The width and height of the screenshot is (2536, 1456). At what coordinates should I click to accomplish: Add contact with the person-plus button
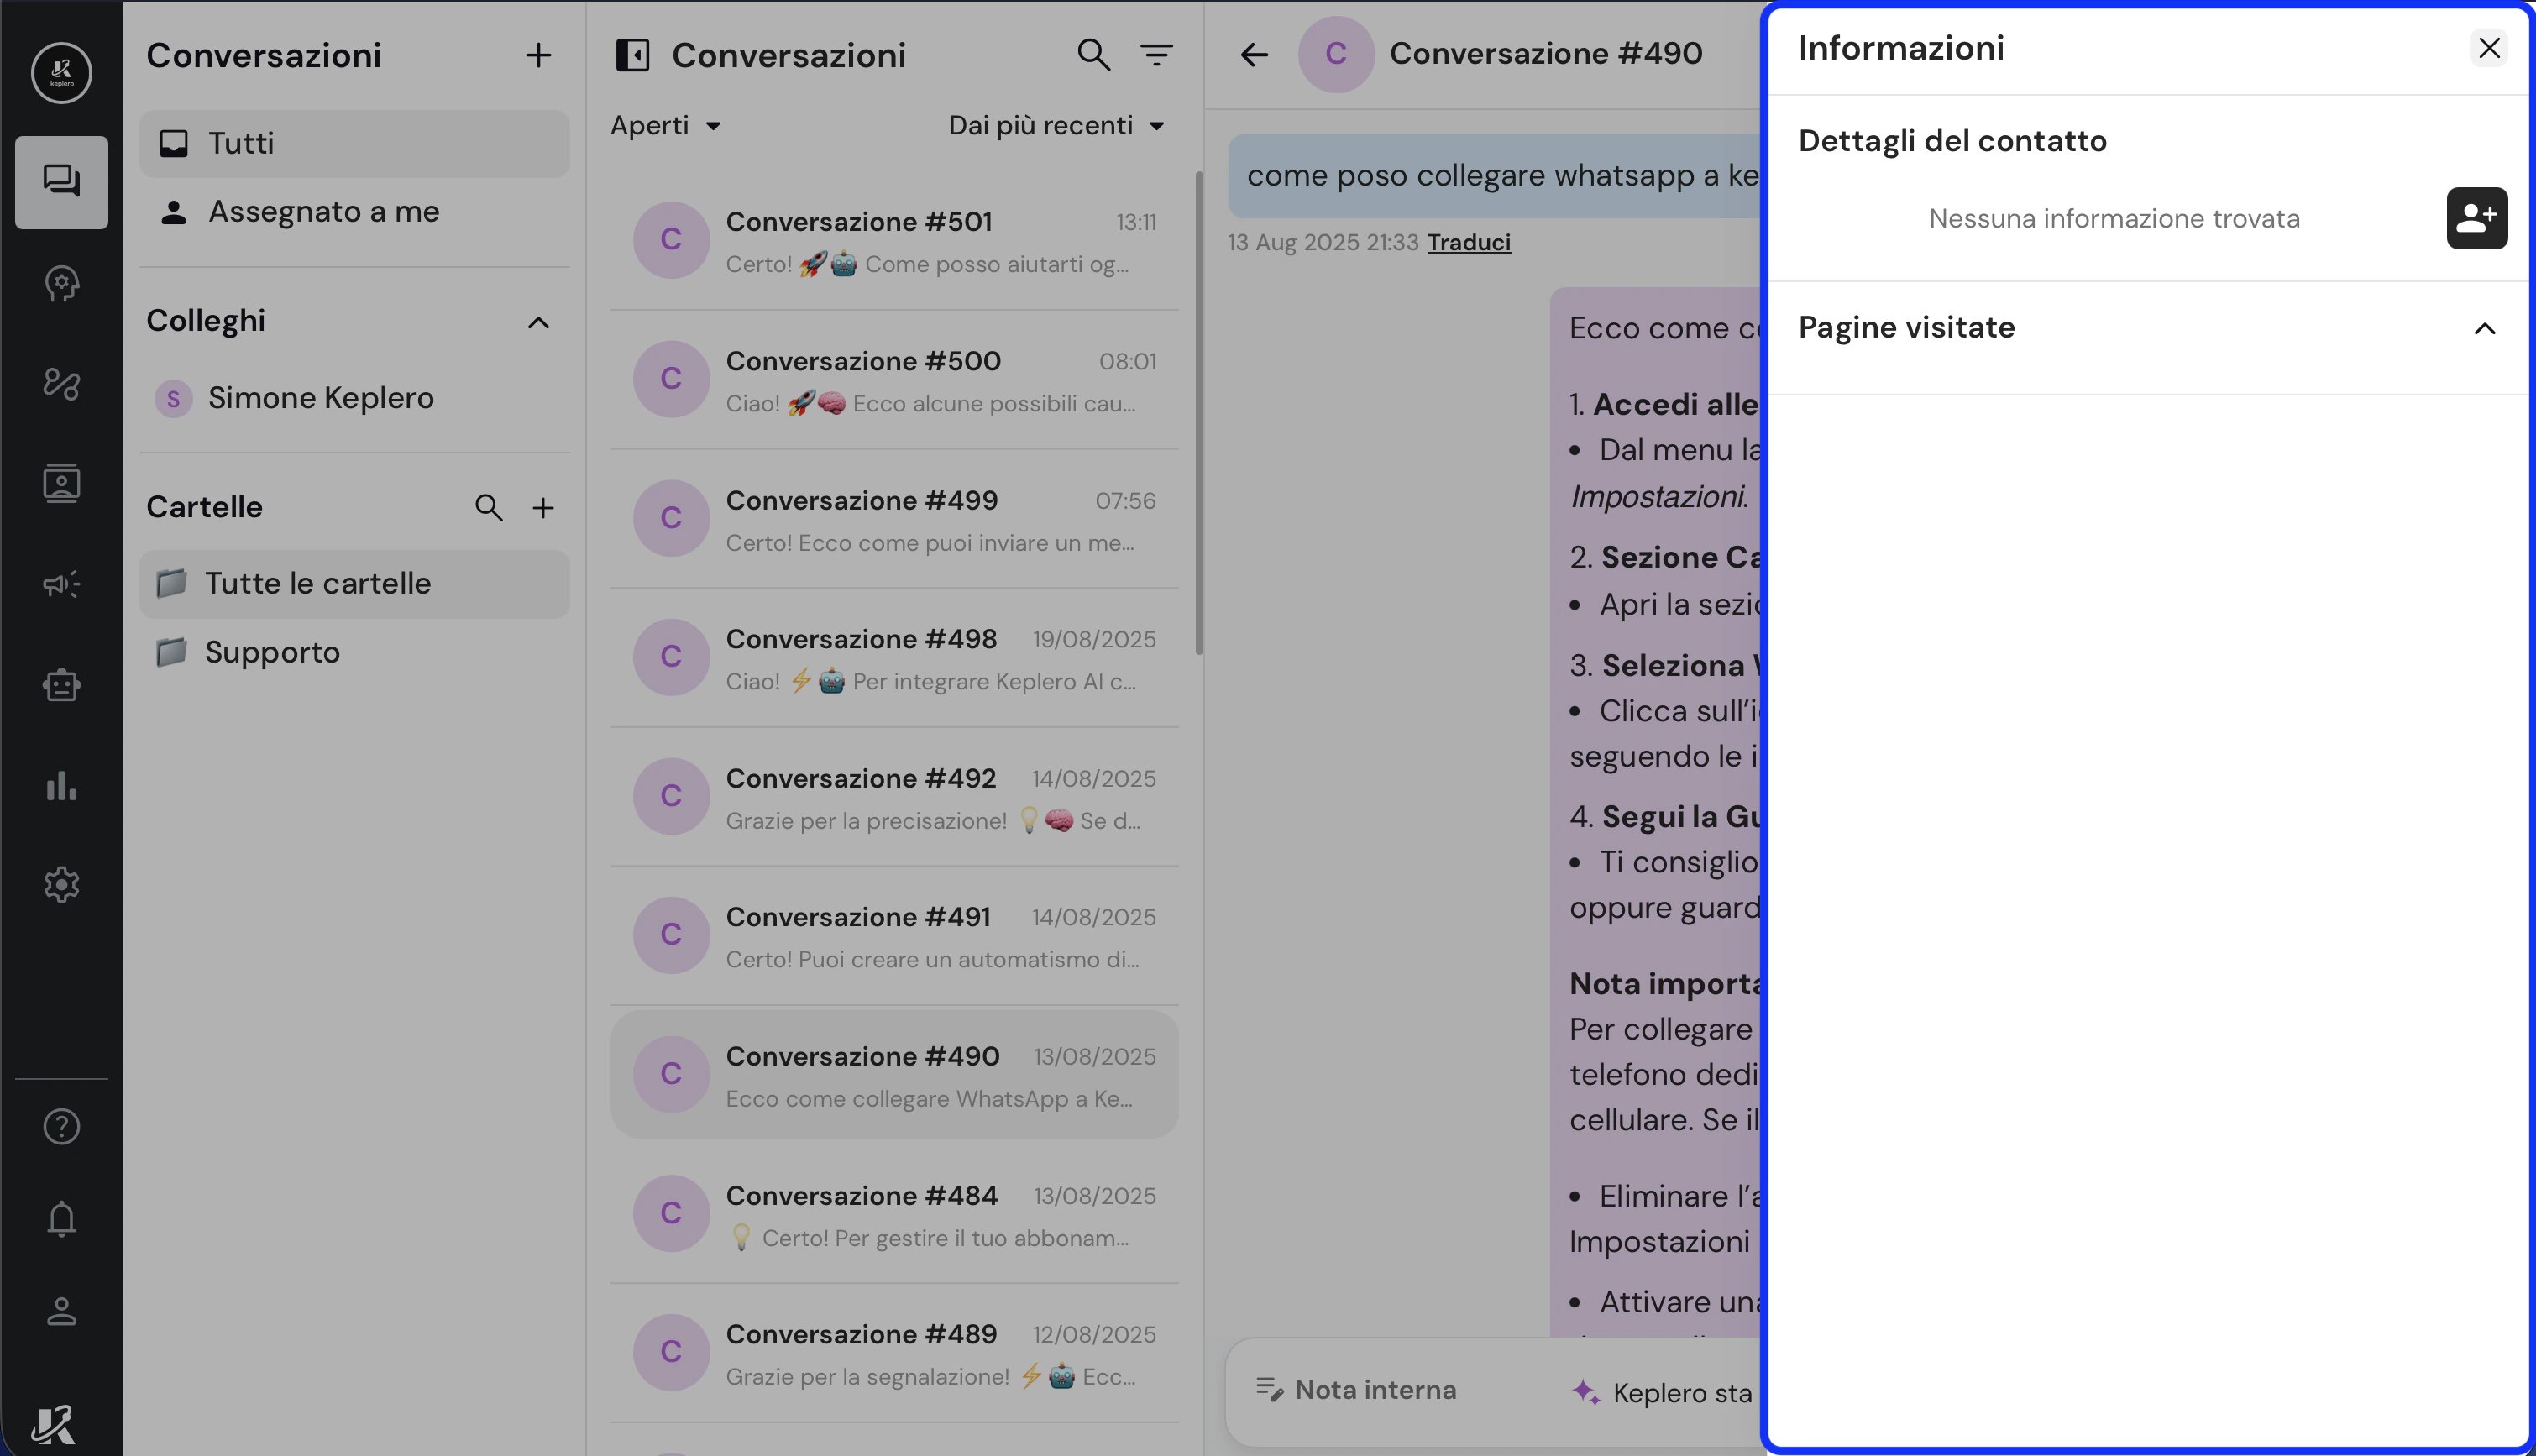pos(2476,218)
